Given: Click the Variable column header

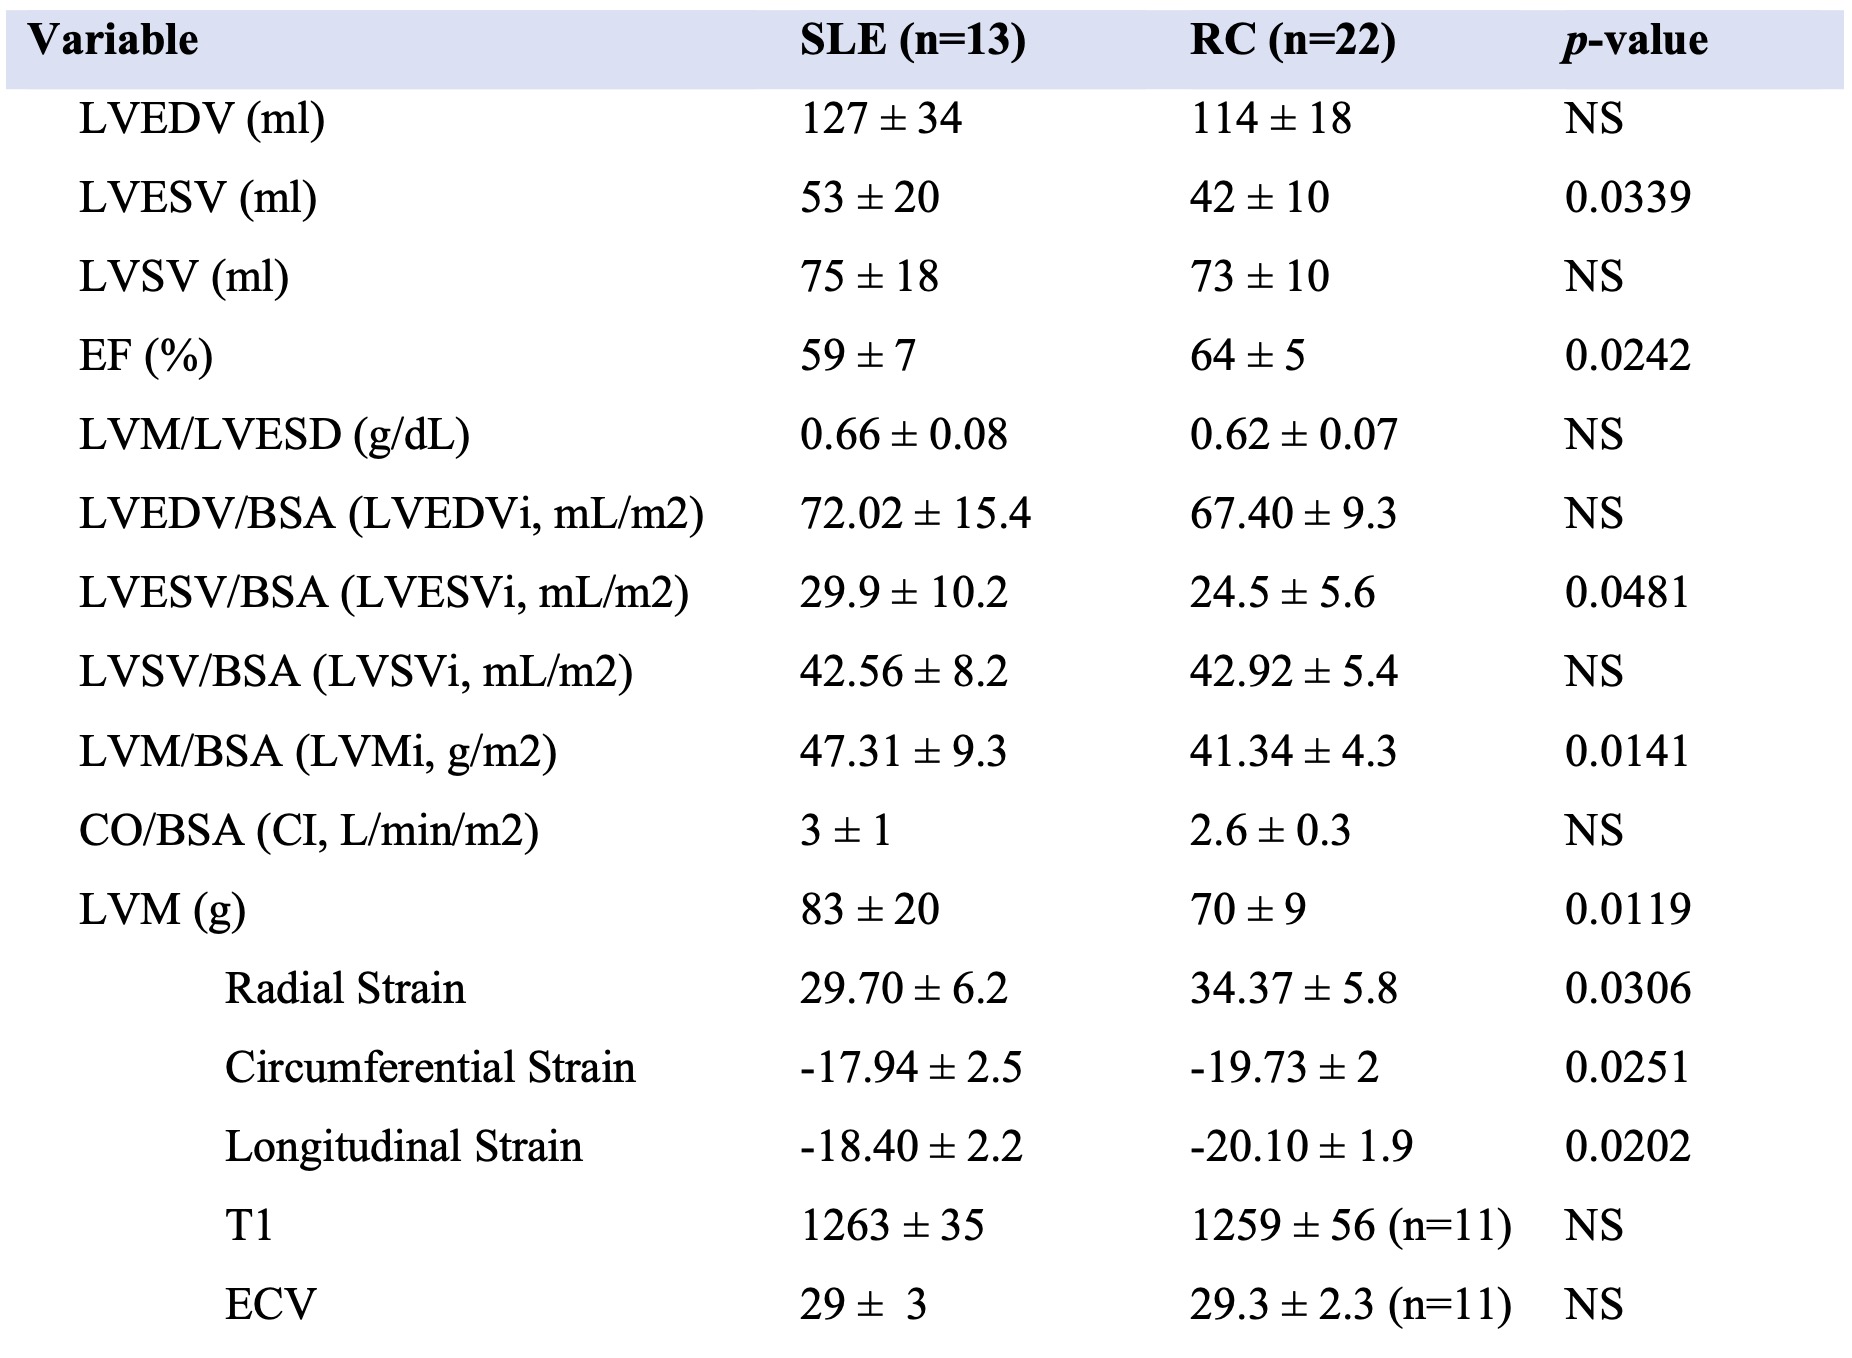Looking at the screenshot, I should click(x=113, y=41).
